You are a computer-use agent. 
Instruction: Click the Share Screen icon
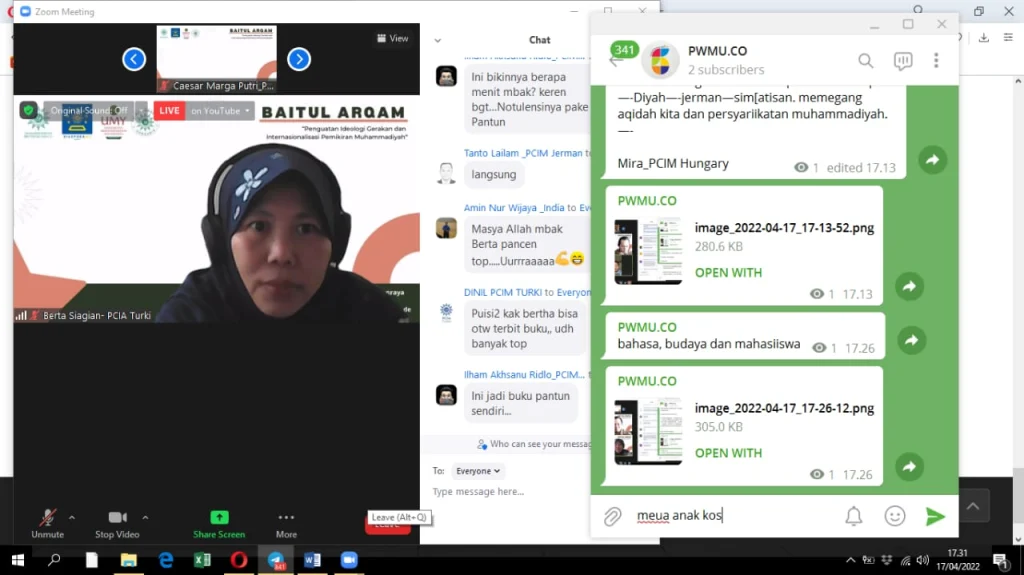[219, 518]
